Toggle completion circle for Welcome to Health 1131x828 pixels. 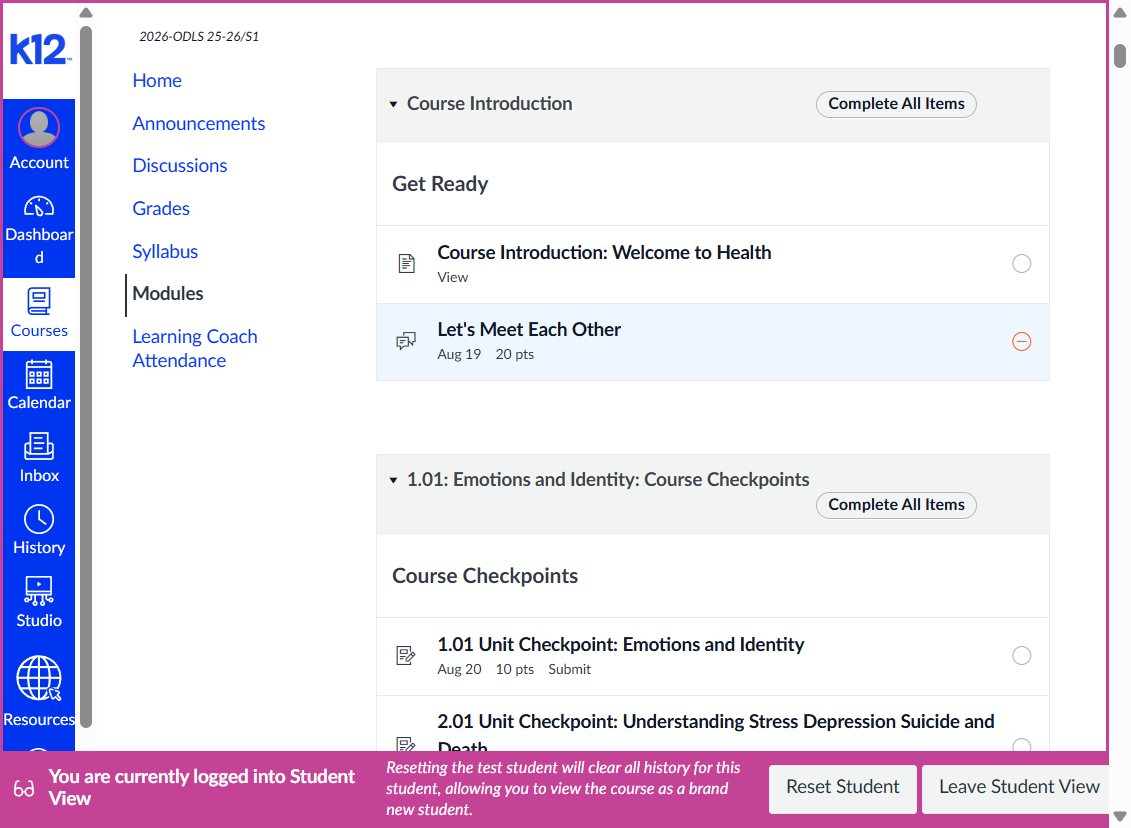point(1021,264)
